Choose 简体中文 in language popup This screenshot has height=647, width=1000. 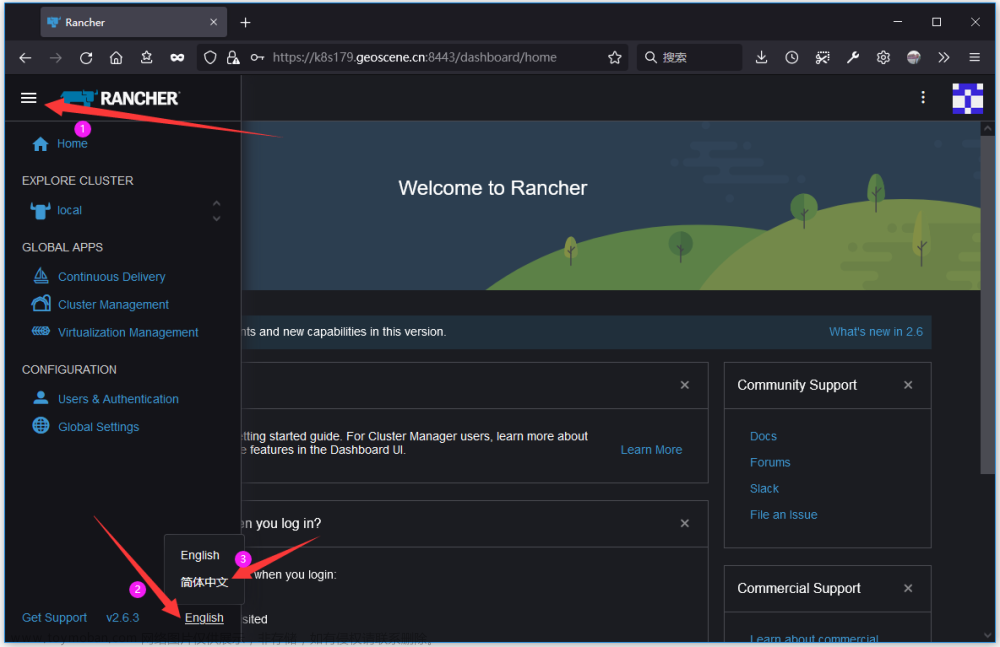(x=204, y=582)
